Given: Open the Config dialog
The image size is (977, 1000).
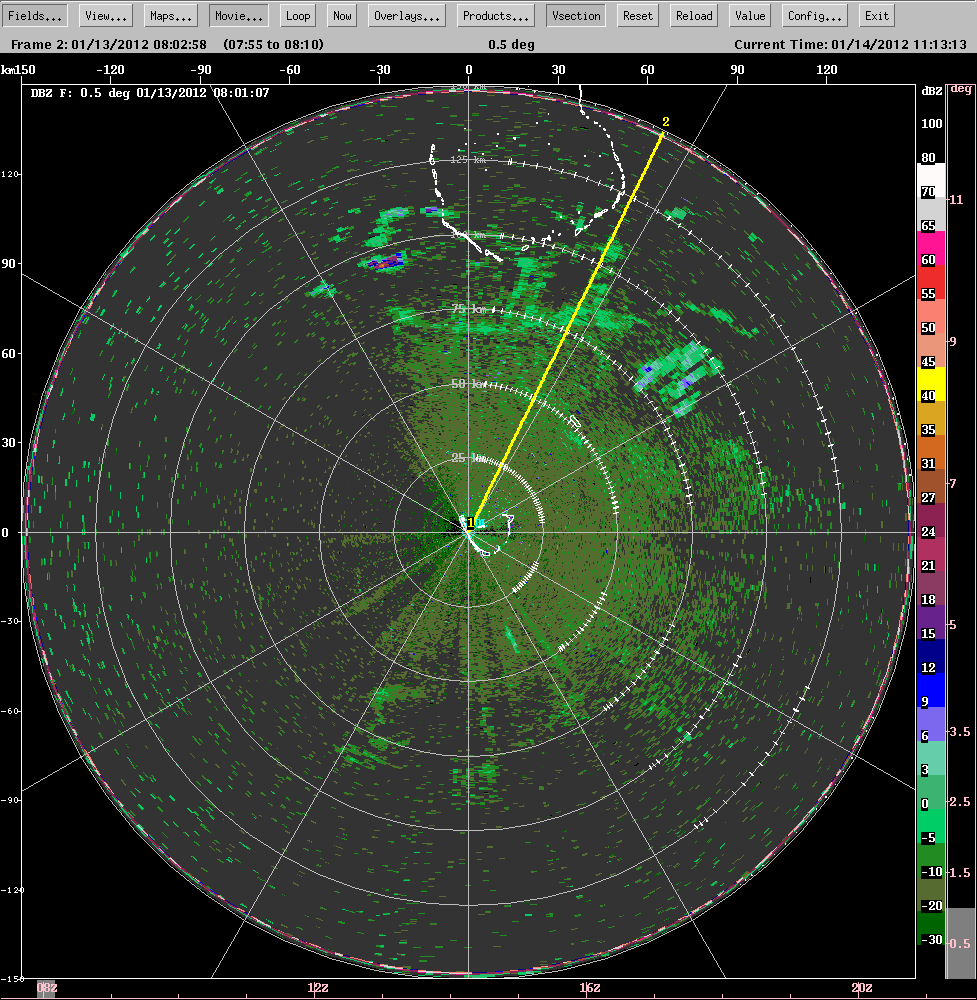Looking at the screenshot, I should [813, 15].
